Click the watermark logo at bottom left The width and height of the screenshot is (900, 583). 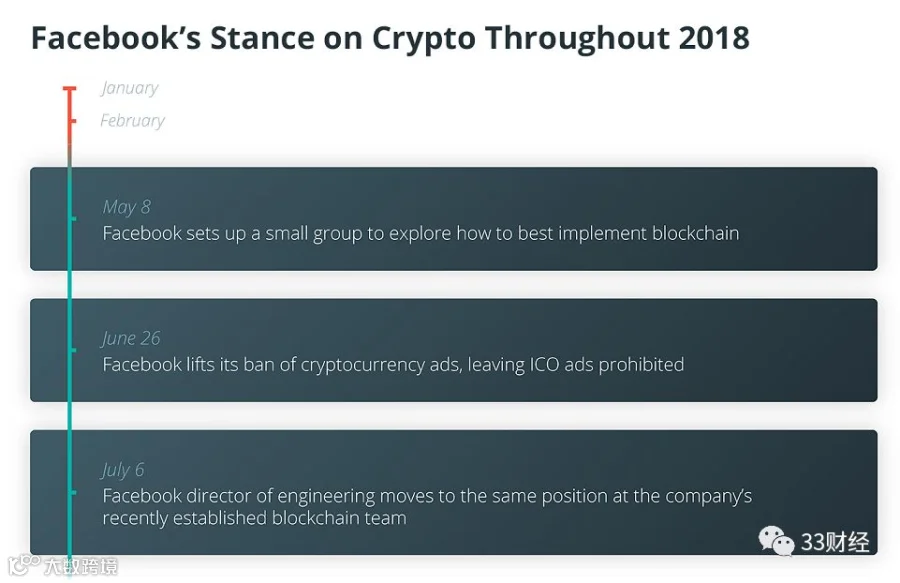pos(24,565)
